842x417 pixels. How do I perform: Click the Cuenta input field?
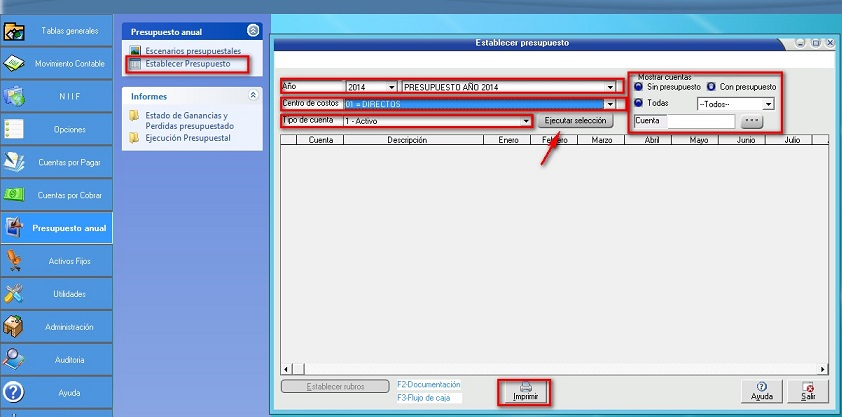click(x=700, y=121)
